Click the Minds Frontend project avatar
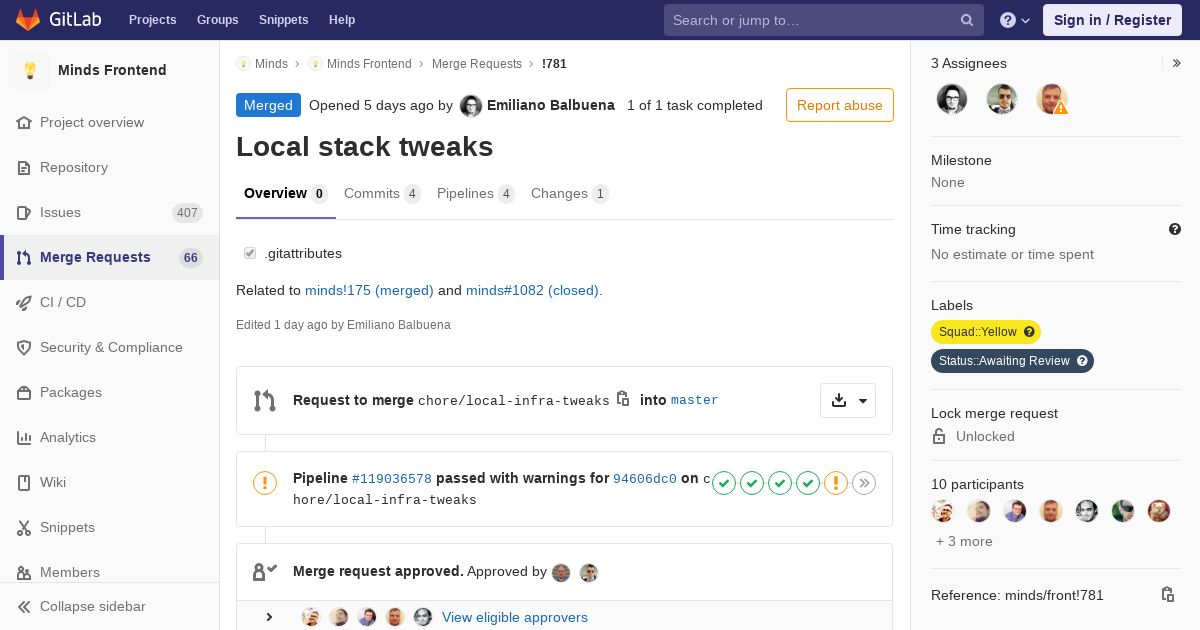 coord(30,70)
